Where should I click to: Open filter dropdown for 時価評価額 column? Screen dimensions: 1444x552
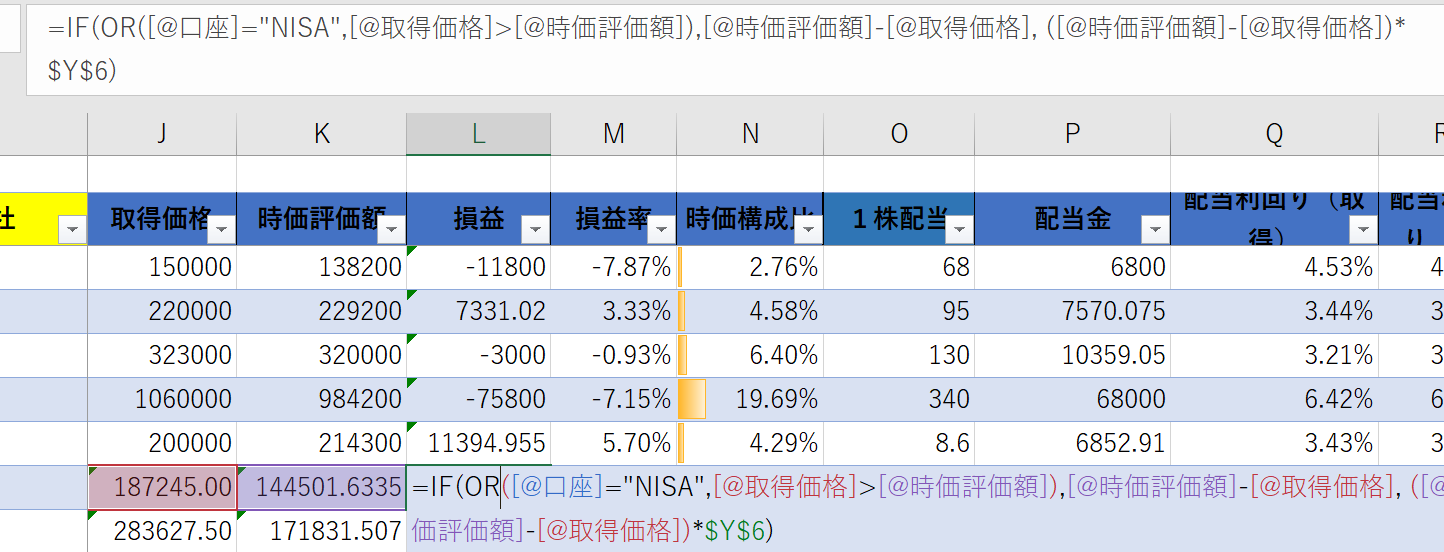pos(392,230)
